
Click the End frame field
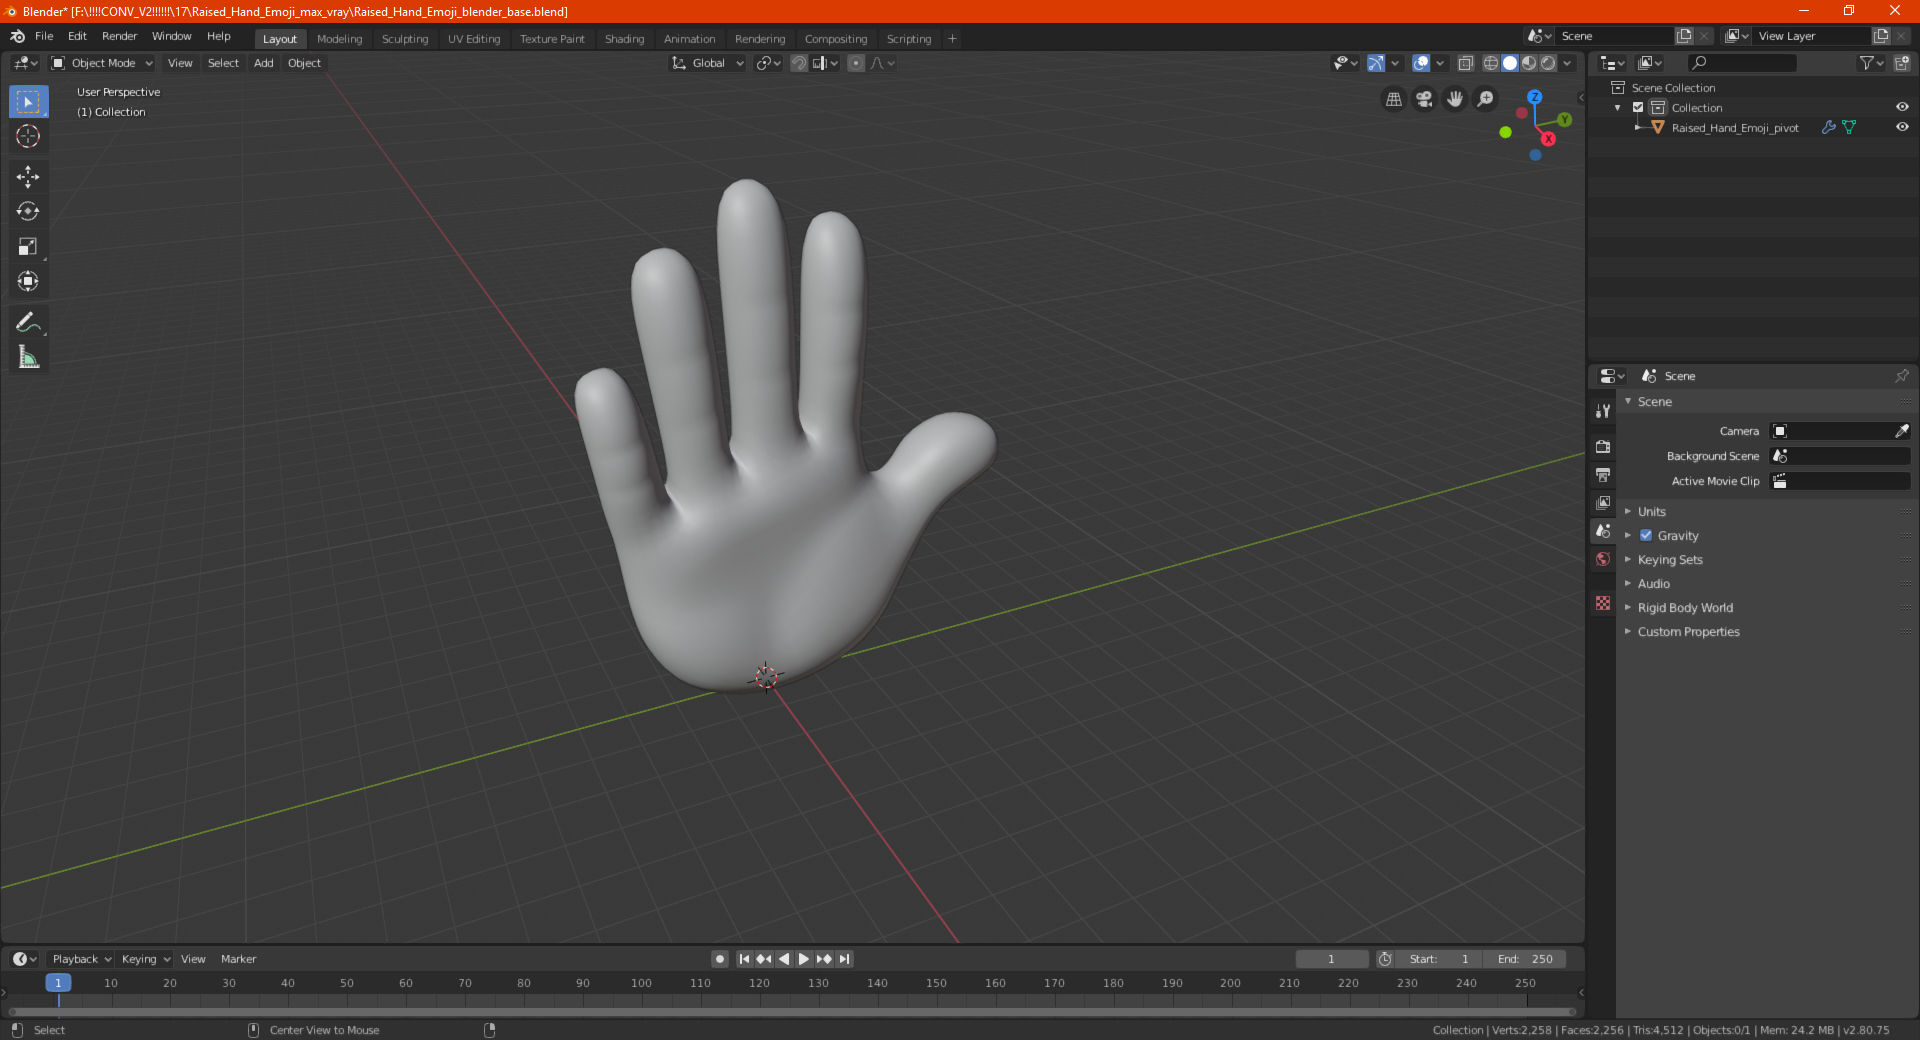coord(1525,959)
